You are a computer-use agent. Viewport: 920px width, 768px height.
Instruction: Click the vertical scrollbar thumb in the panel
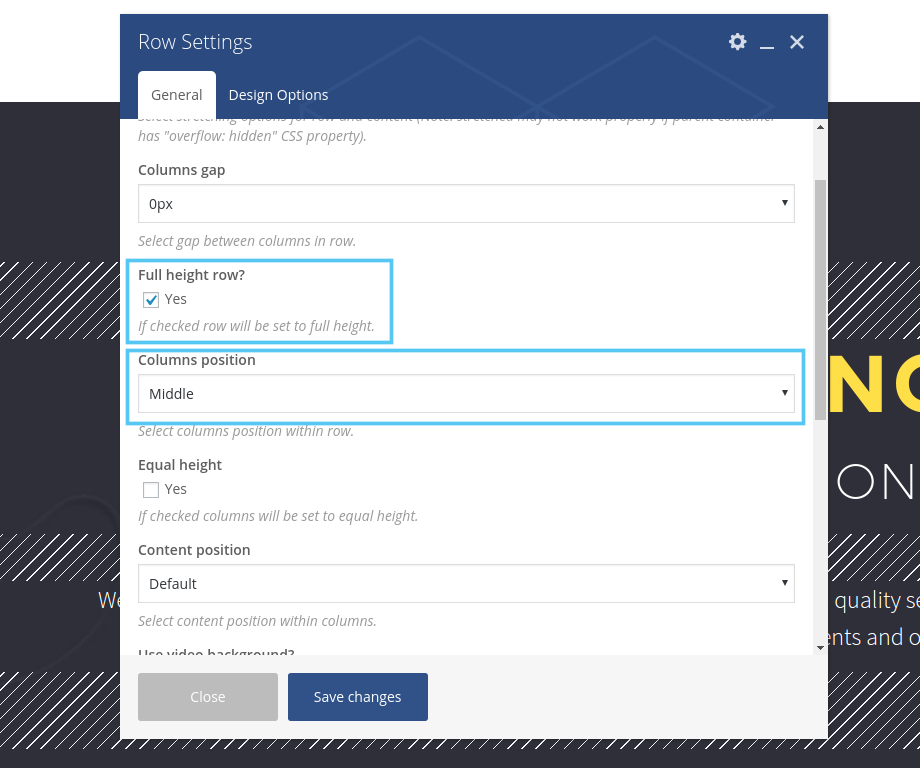click(x=820, y=300)
